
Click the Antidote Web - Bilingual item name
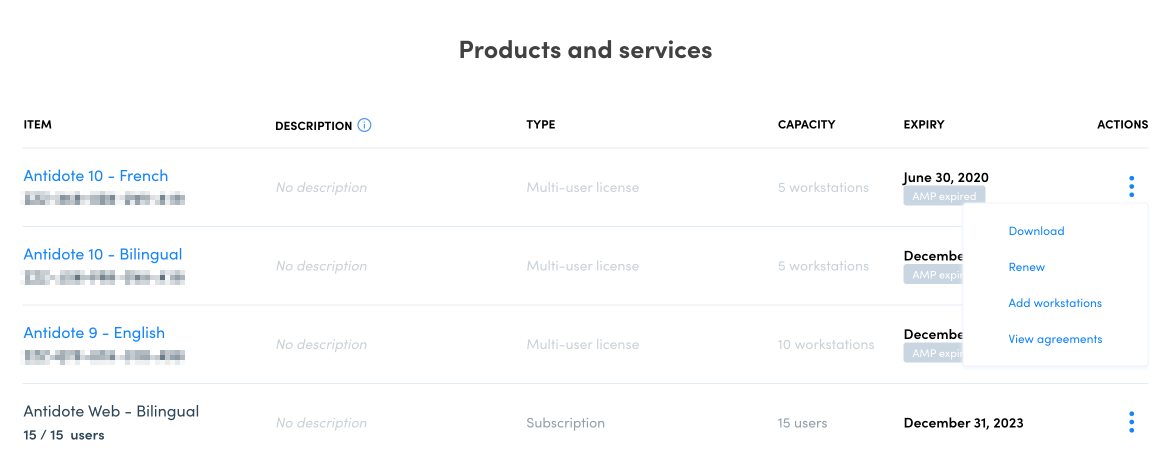click(111, 411)
